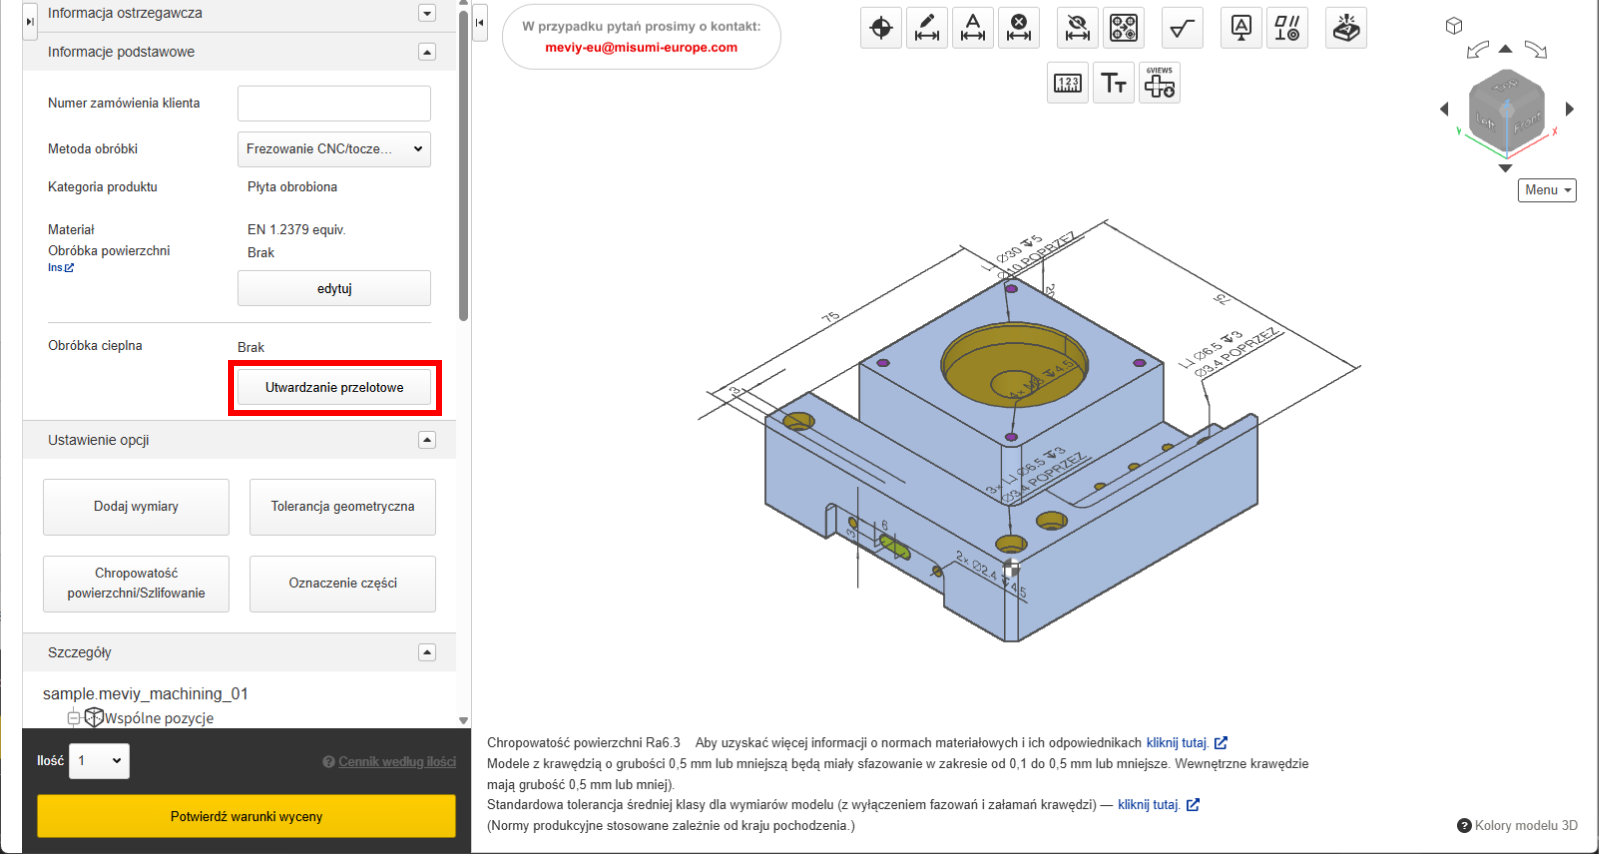Rotate view clockwise with curved arrow
Image resolution: width=1600 pixels, height=860 pixels.
[x=1536, y=49]
